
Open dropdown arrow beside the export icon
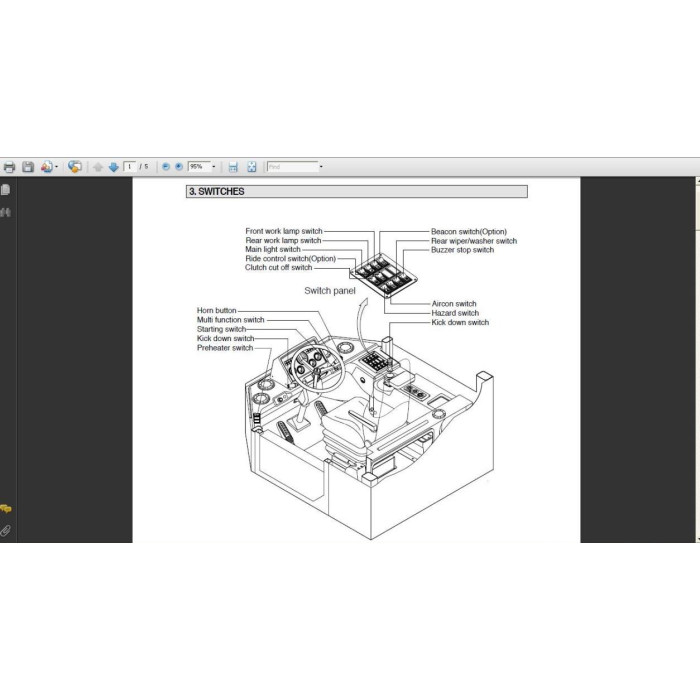56,167
